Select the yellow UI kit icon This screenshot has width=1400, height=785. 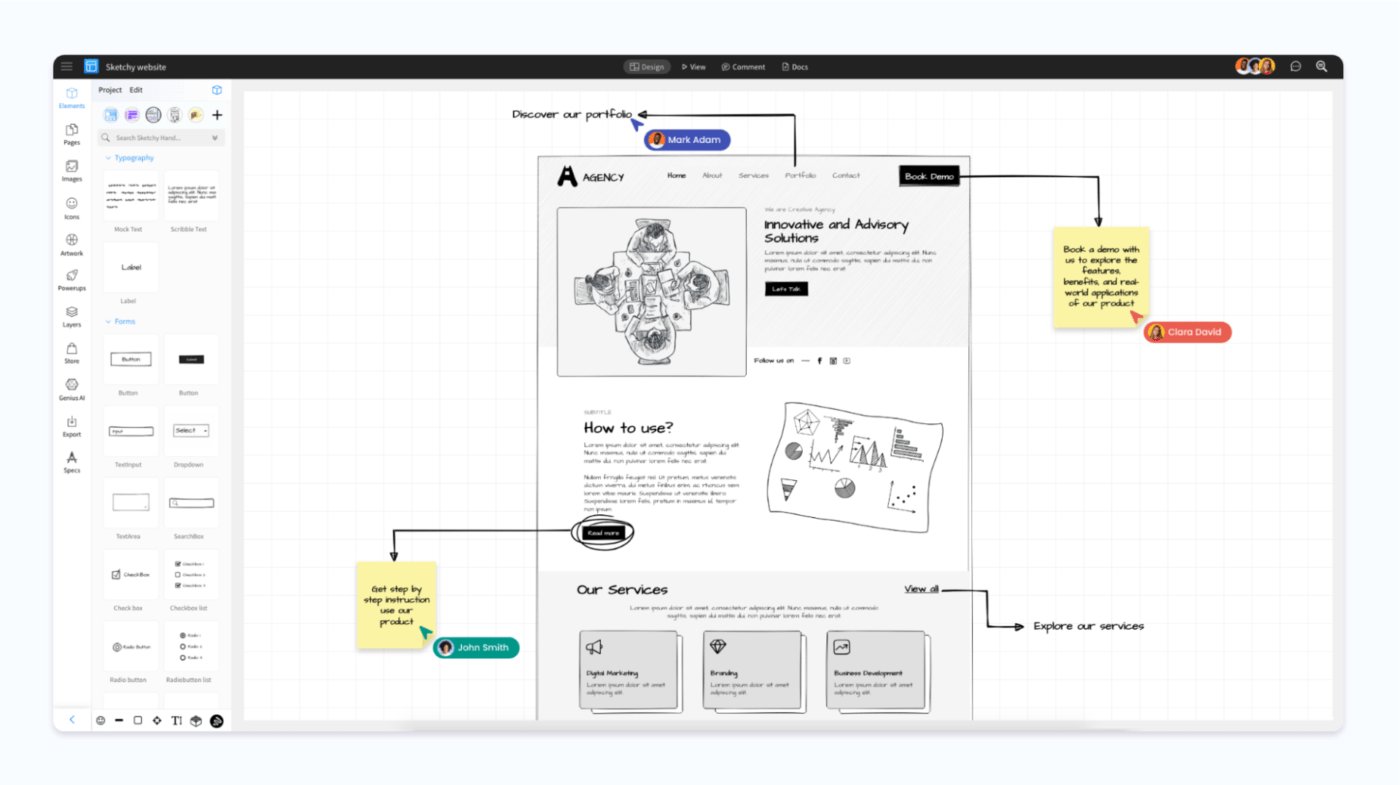click(x=196, y=115)
